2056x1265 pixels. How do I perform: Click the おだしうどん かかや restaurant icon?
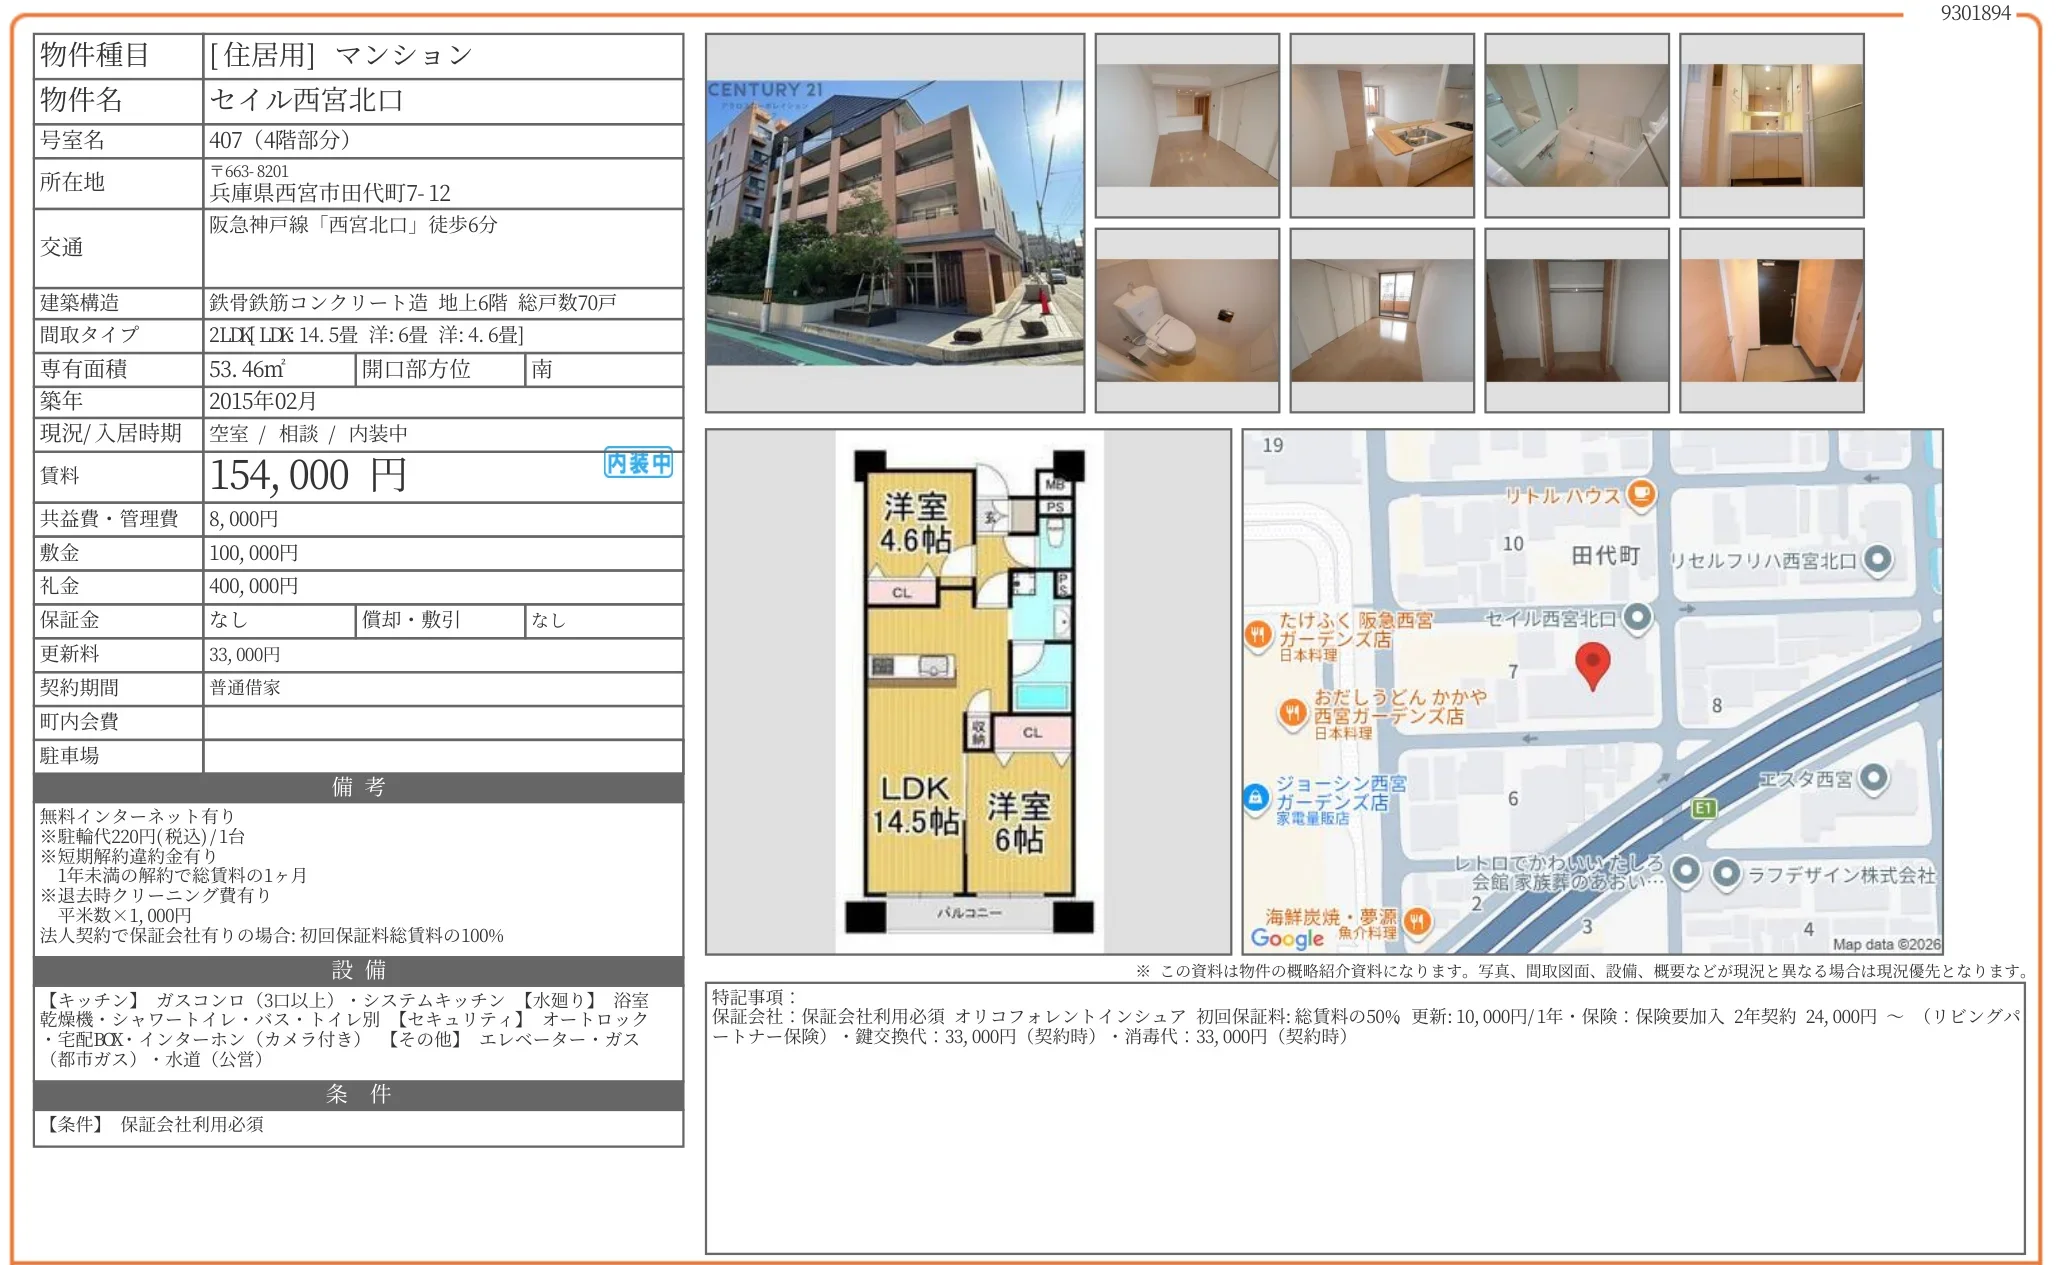1293,713
